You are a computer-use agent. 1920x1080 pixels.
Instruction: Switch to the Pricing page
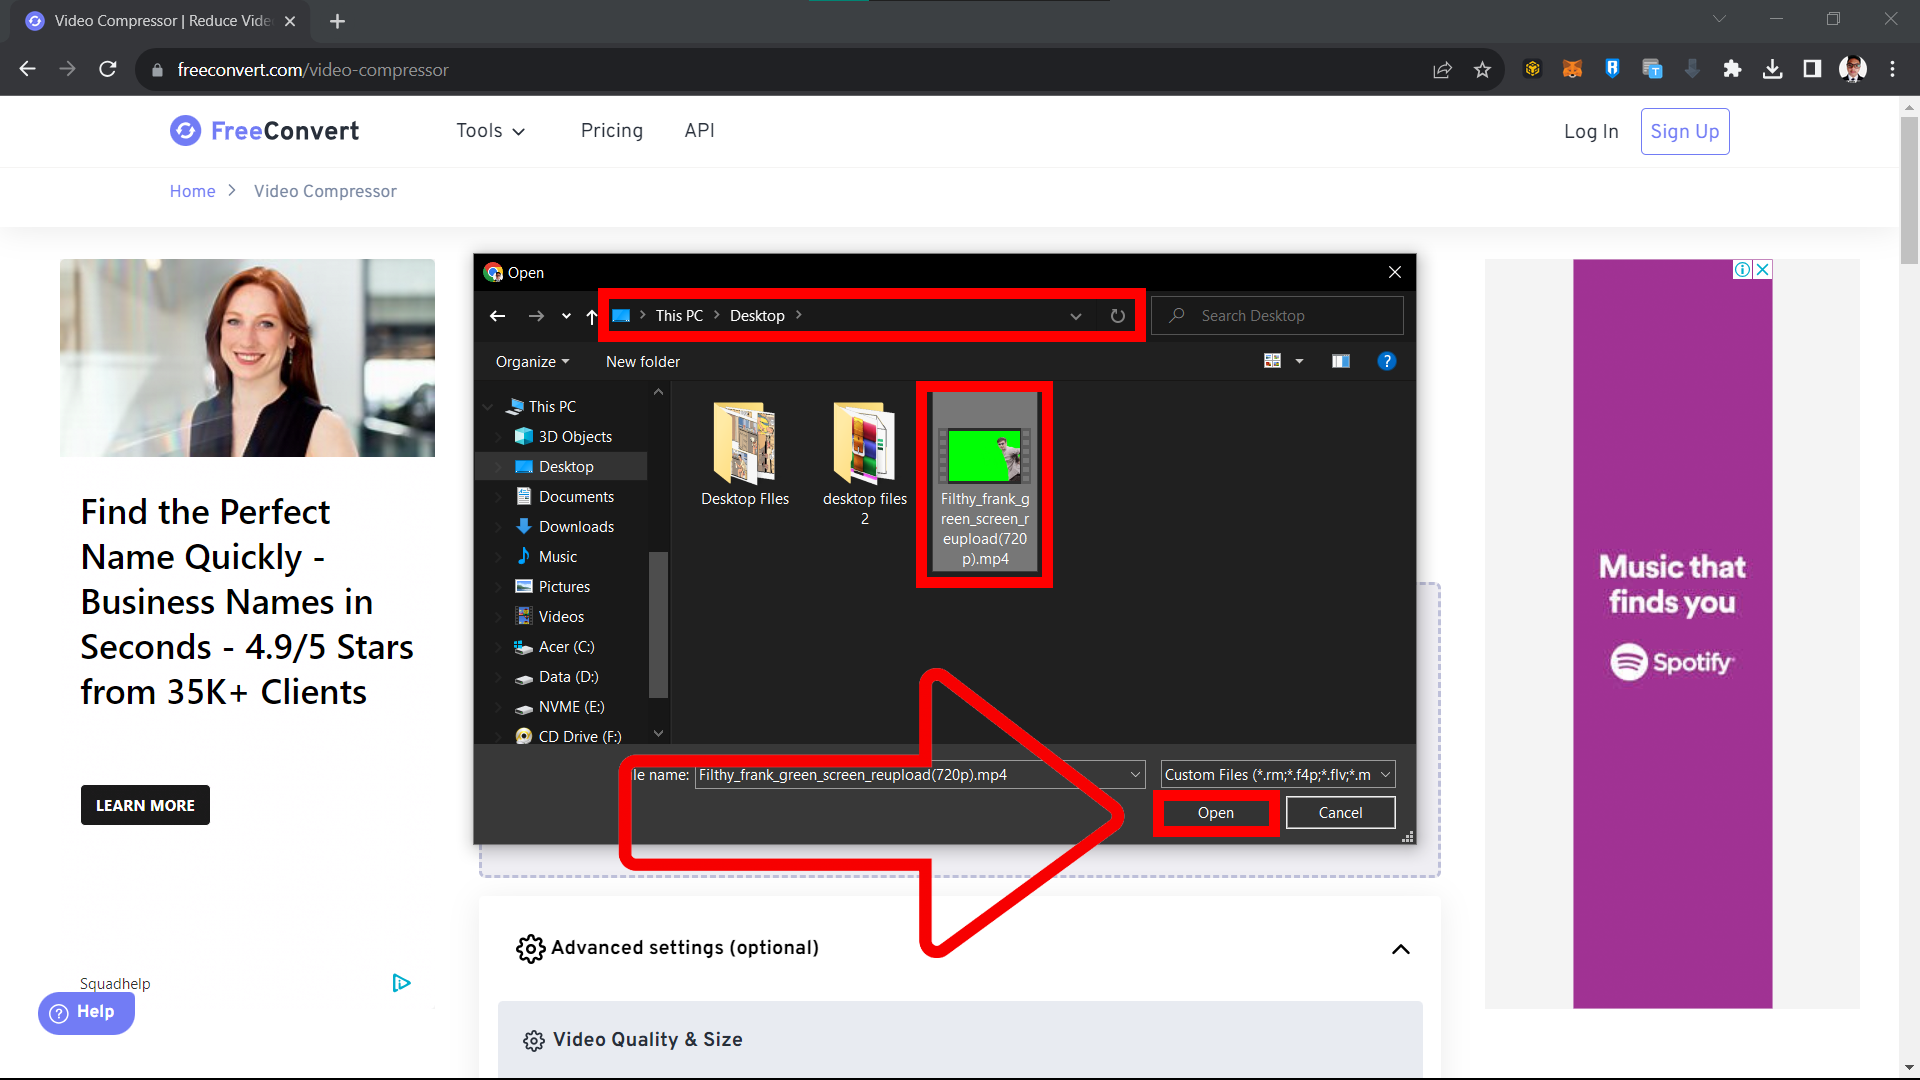[611, 131]
